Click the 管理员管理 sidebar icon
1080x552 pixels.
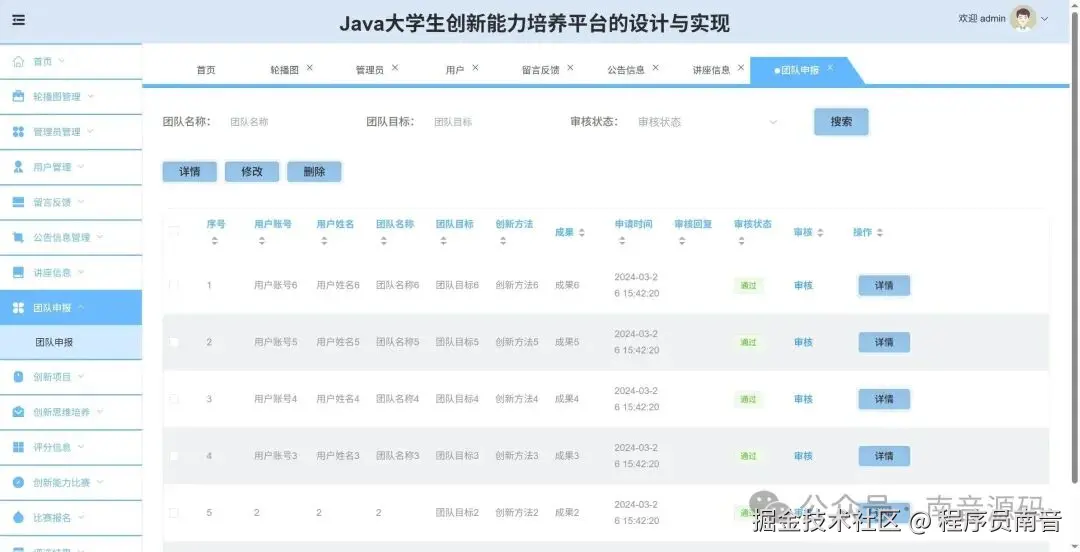pos(19,132)
